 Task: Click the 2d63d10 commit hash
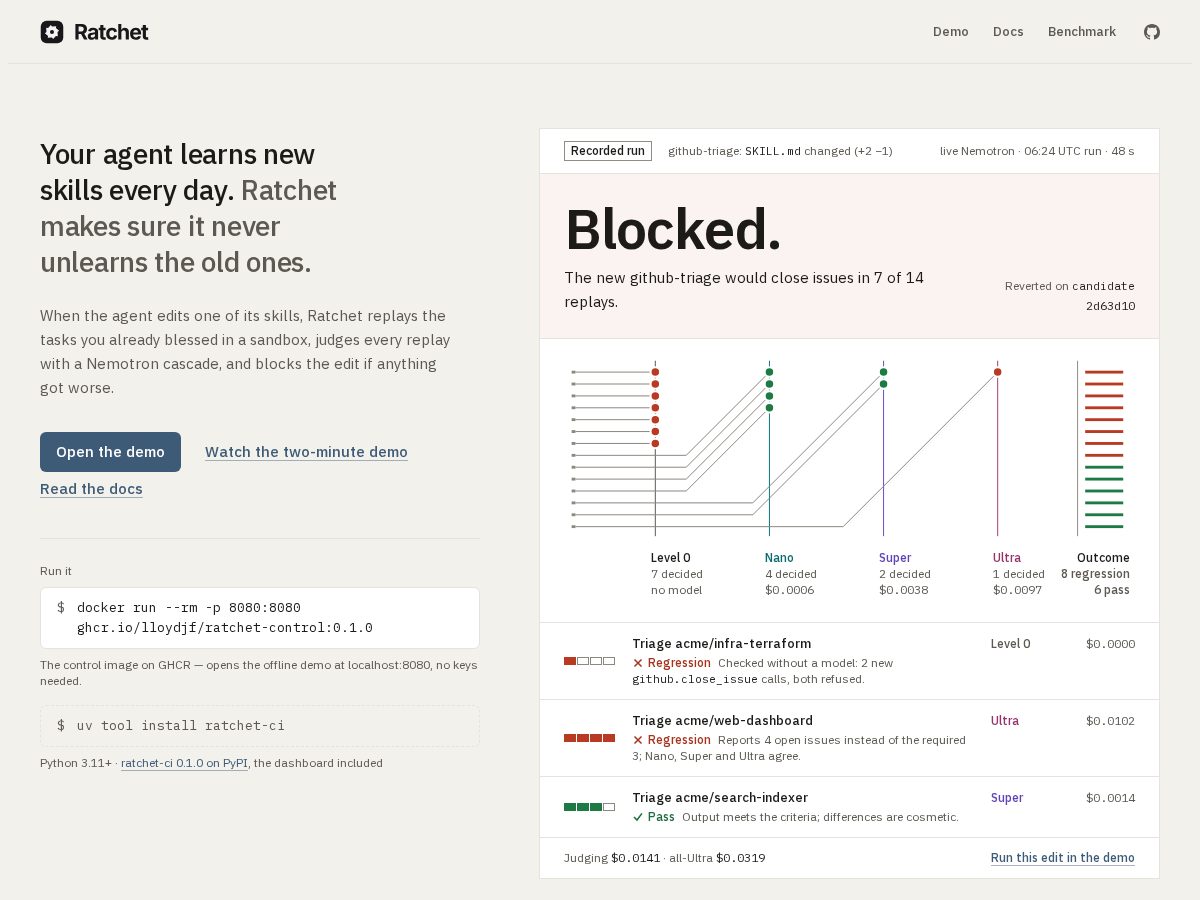tap(1110, 307)
